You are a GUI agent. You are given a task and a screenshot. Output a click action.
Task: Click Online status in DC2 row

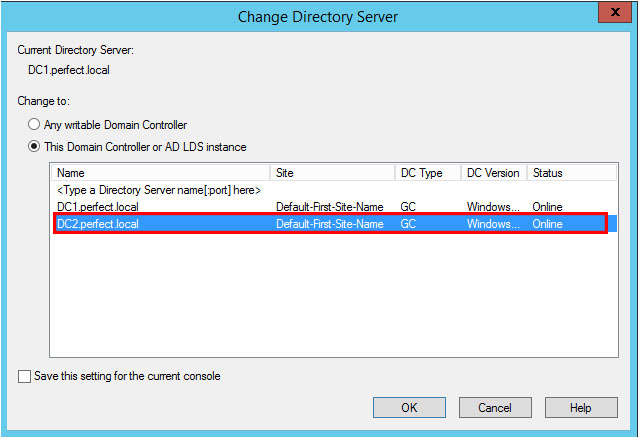click(x=547, y=224)
